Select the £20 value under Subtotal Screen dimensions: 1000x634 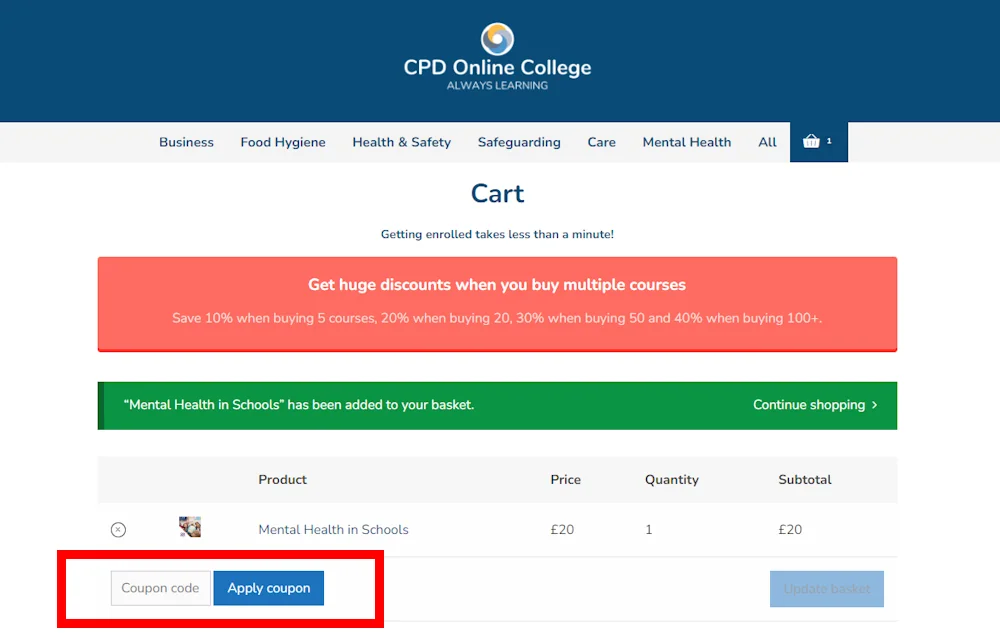coord(790,529)
